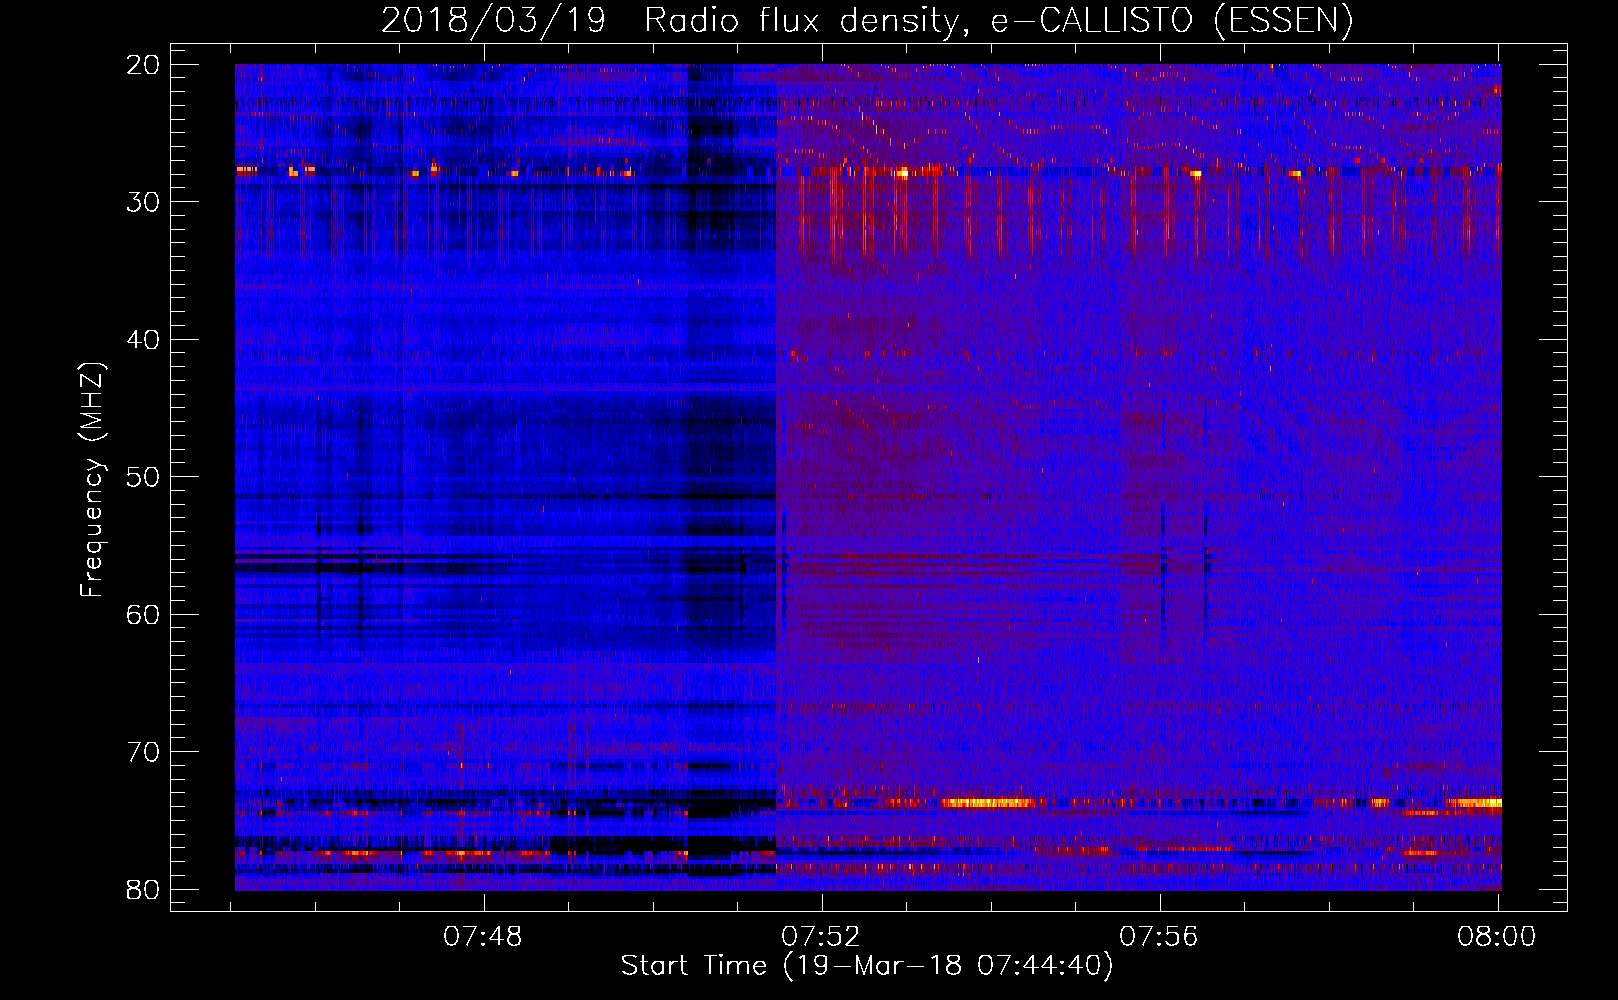Screen dimensions: 1618x1000
Task: Click the 50 MHz frequency label
Action: pos(143,477)
